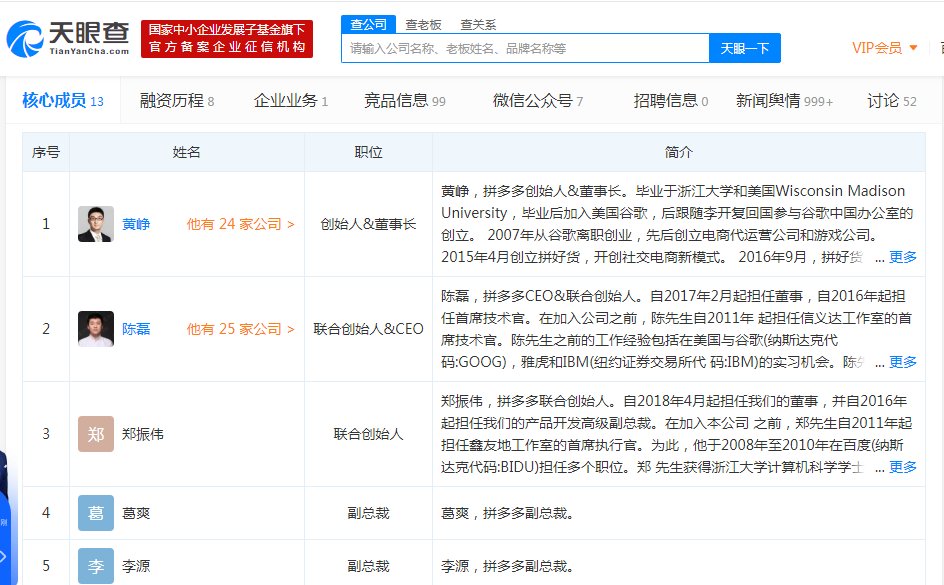Image resolution: width=944 pixels, height=585 pixels.
Task: Select the 查公司 search tab
Action: [368, 24]
